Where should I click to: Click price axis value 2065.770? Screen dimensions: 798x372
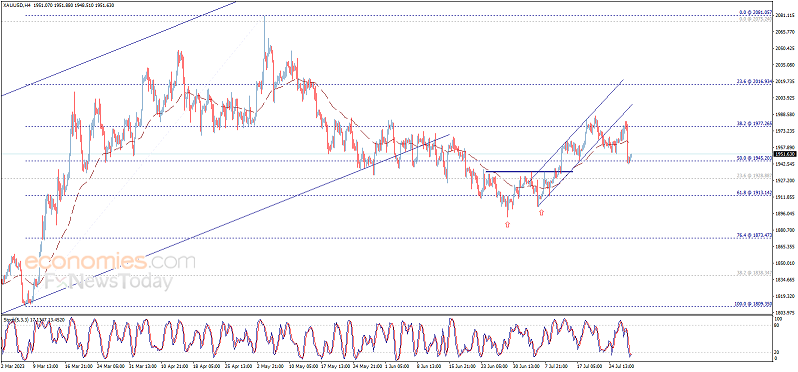tap(784, 32)
